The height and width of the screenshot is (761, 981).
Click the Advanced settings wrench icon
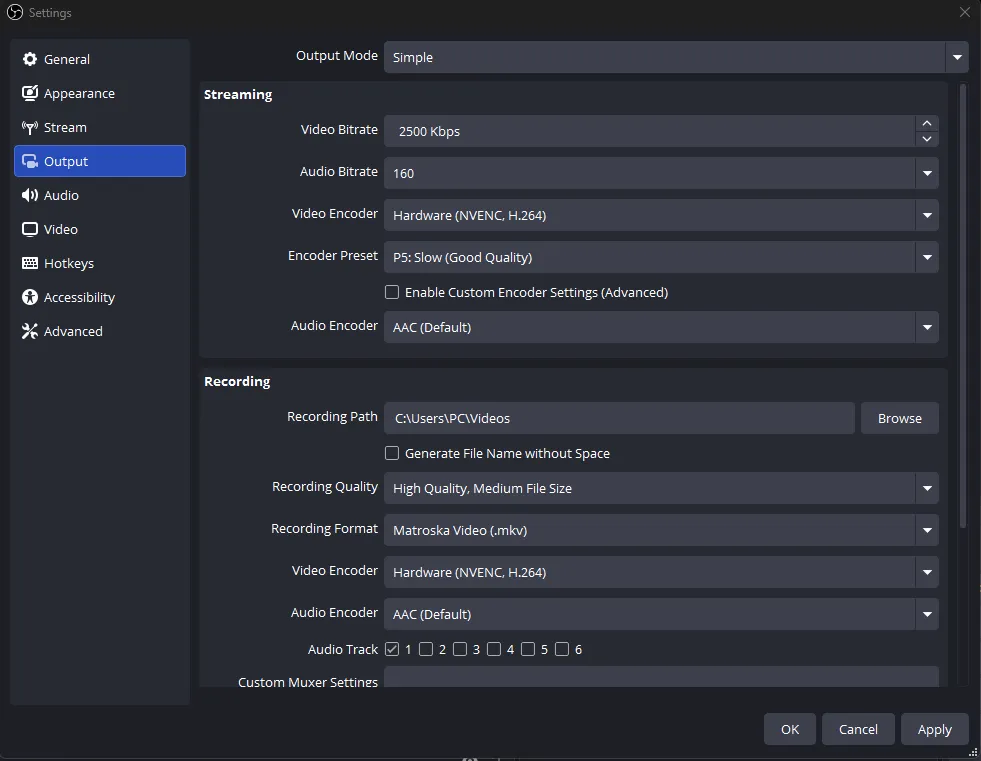pos(31,331)
